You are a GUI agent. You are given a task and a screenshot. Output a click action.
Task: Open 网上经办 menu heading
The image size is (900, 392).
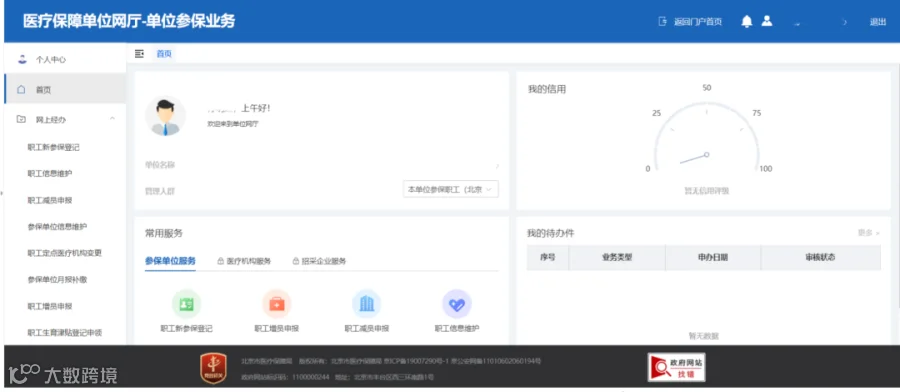pos(51,120)
